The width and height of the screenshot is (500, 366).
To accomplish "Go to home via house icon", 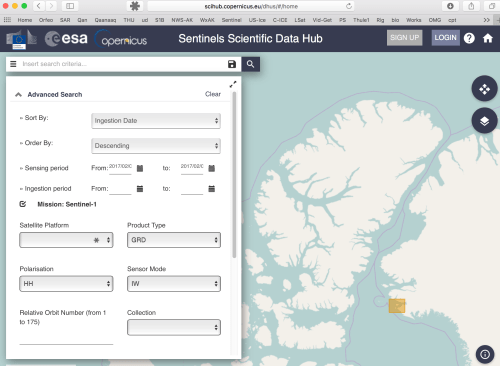I will (x=488, y=38).
